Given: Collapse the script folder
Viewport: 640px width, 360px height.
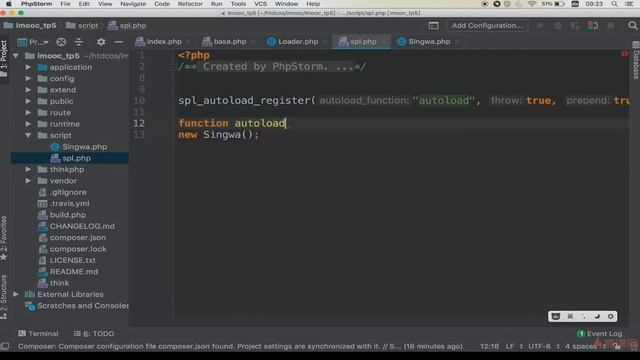Looking at the screenshot, I should [x=28, y=135].
